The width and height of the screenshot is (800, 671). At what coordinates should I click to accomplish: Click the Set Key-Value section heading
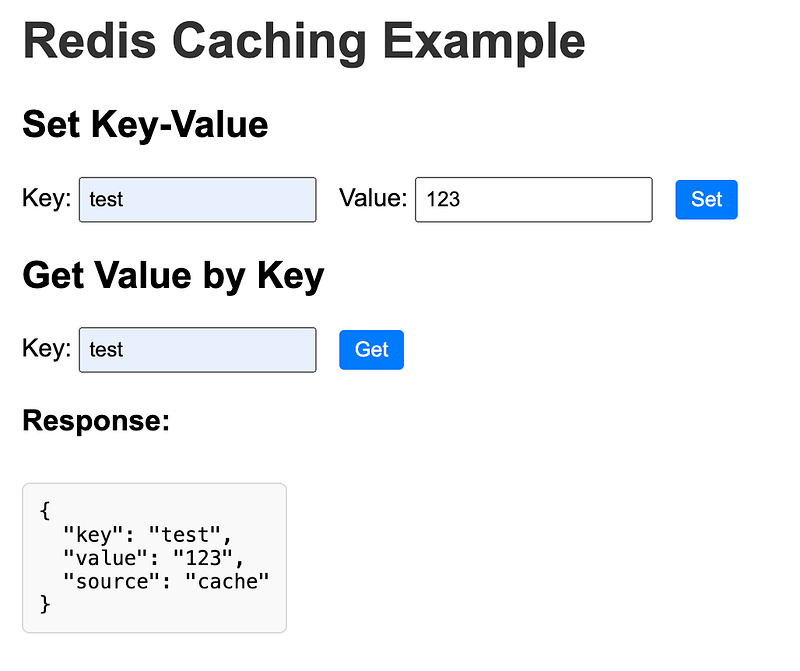(x=145, y=126)
